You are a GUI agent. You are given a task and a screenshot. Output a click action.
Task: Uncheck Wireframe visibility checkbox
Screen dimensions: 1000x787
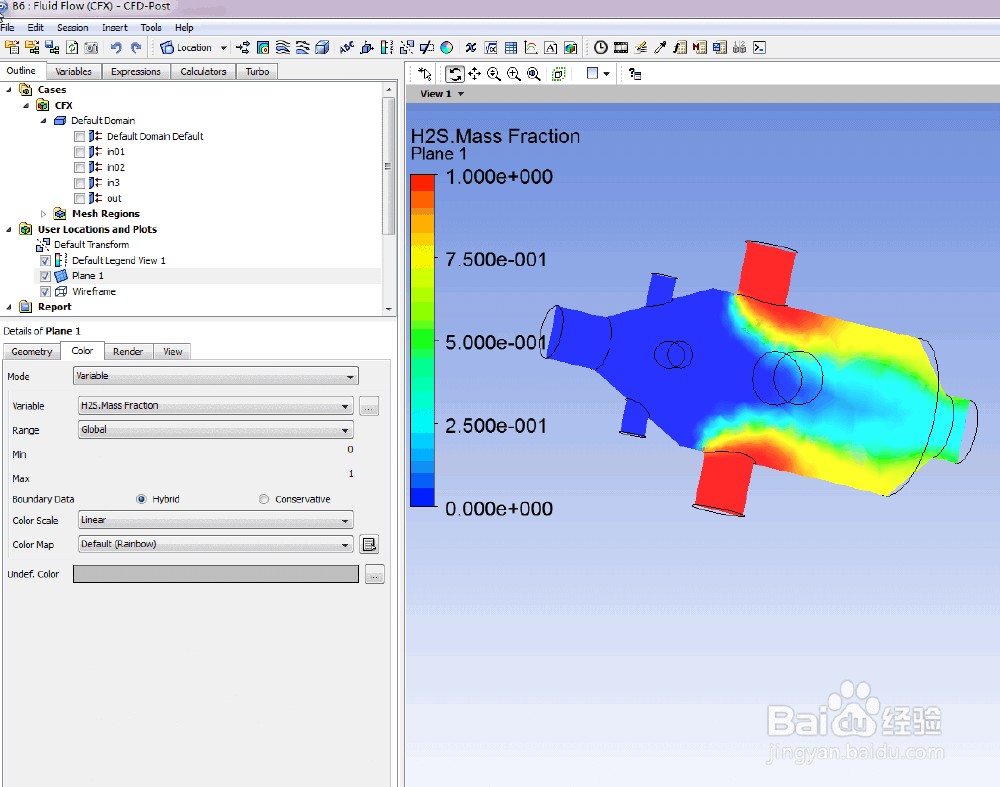[x=45, y=291]
